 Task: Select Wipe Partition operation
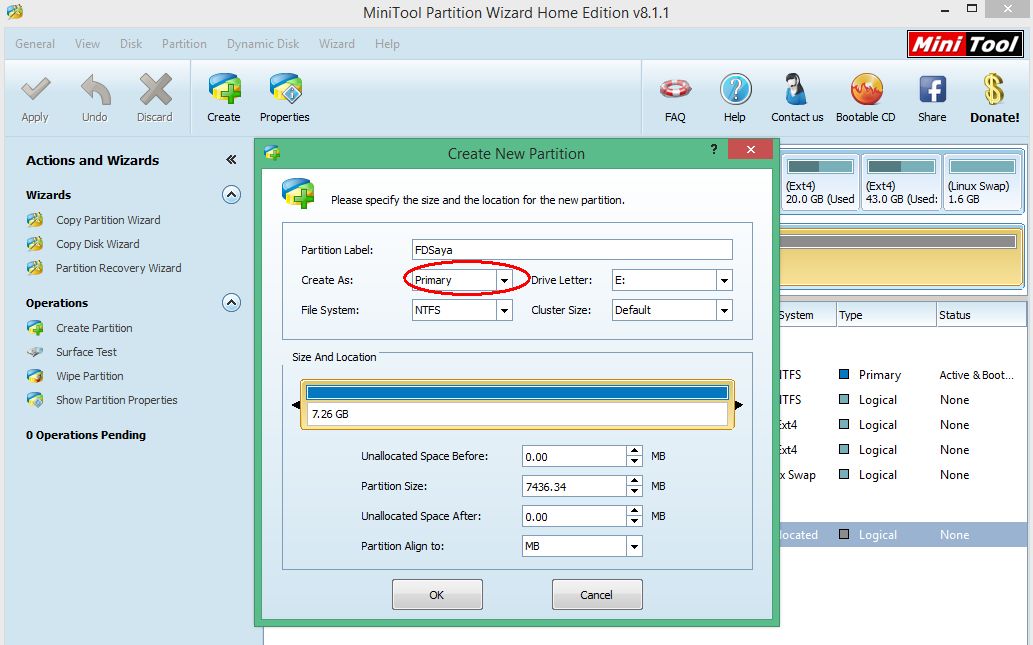point(89,376)
